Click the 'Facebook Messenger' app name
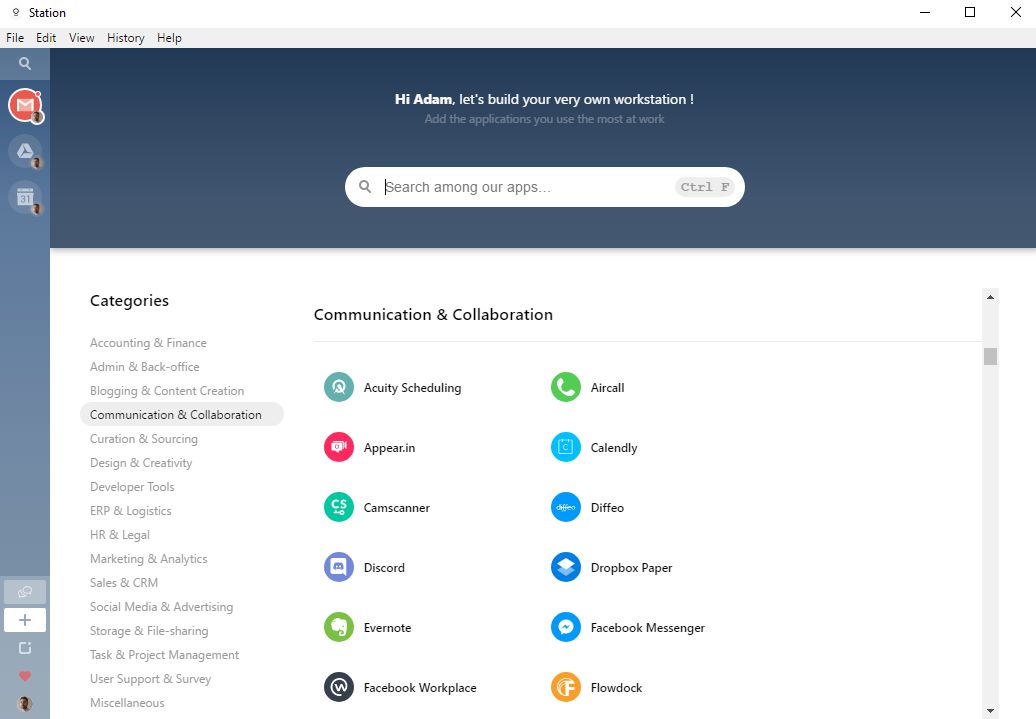This screenshot has width=1036, height=719. (648, 628)
